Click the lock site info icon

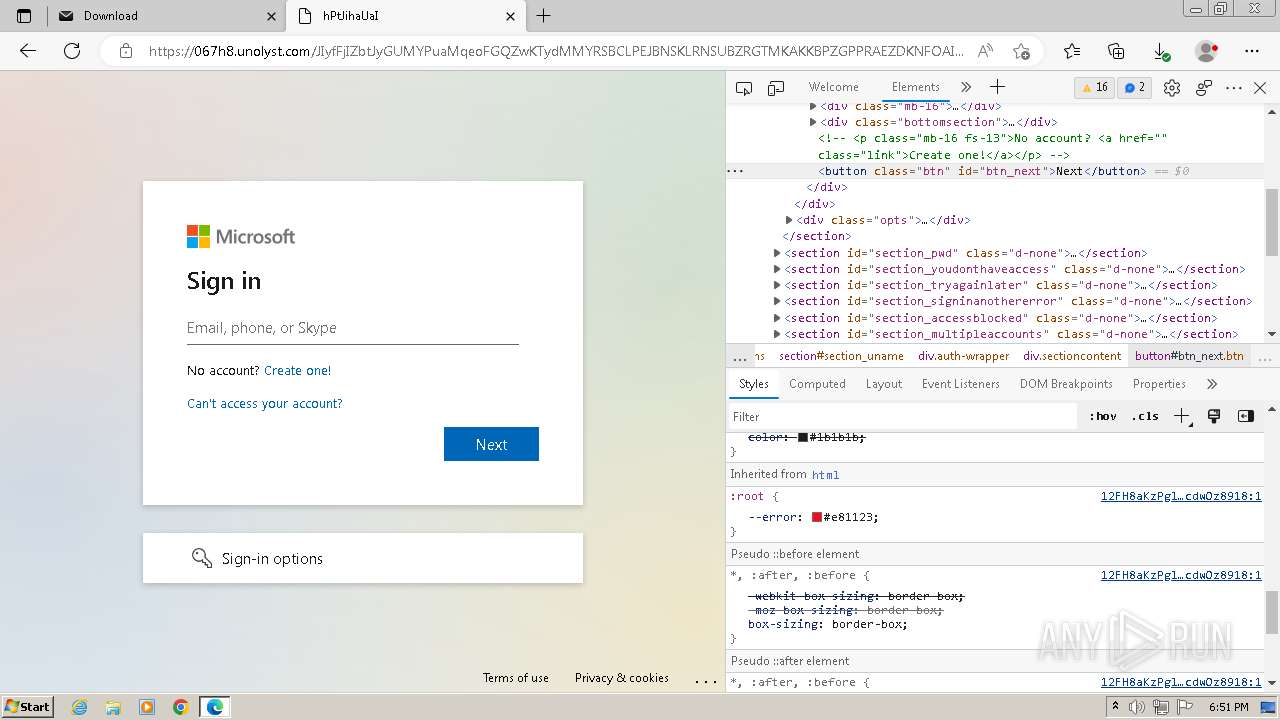coord(125,51)
